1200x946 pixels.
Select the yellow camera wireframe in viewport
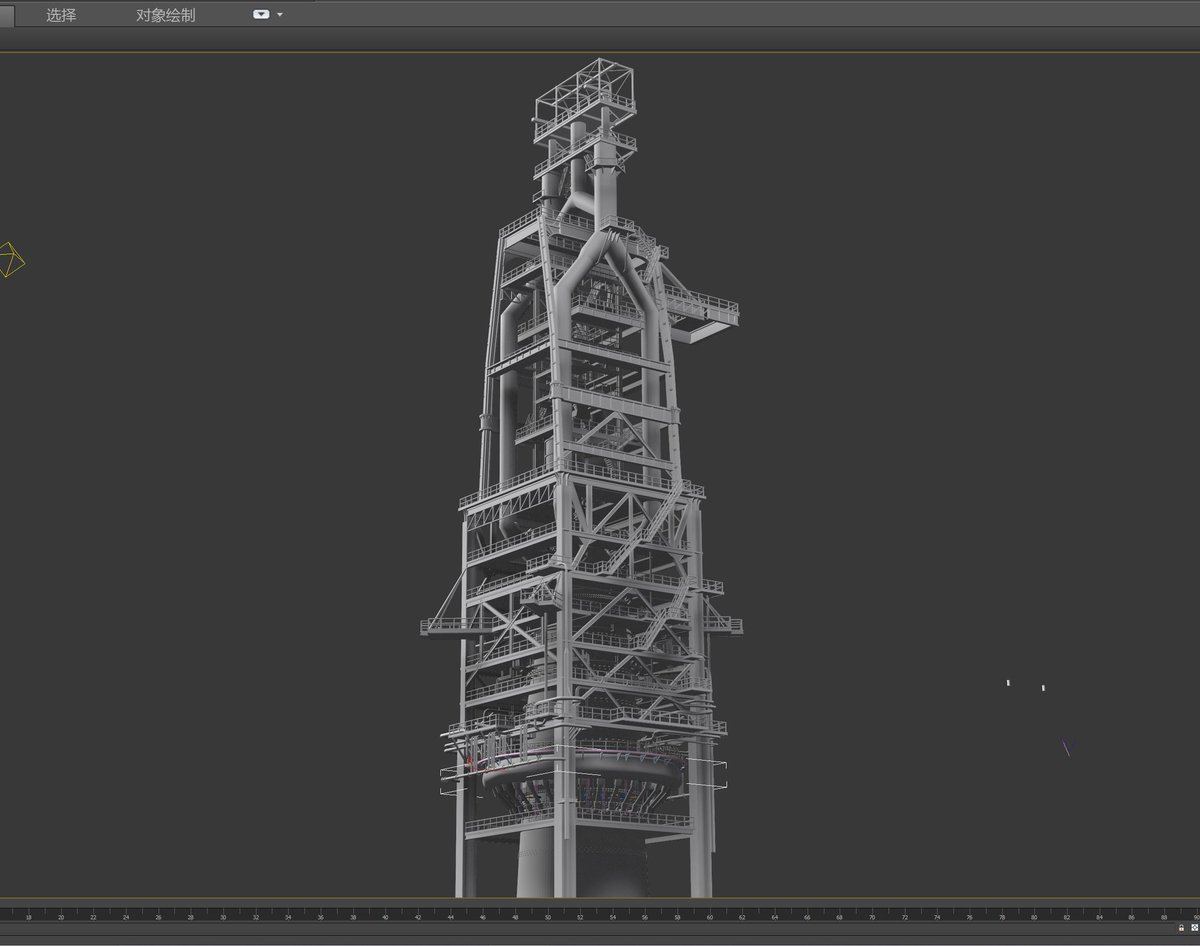11,259
